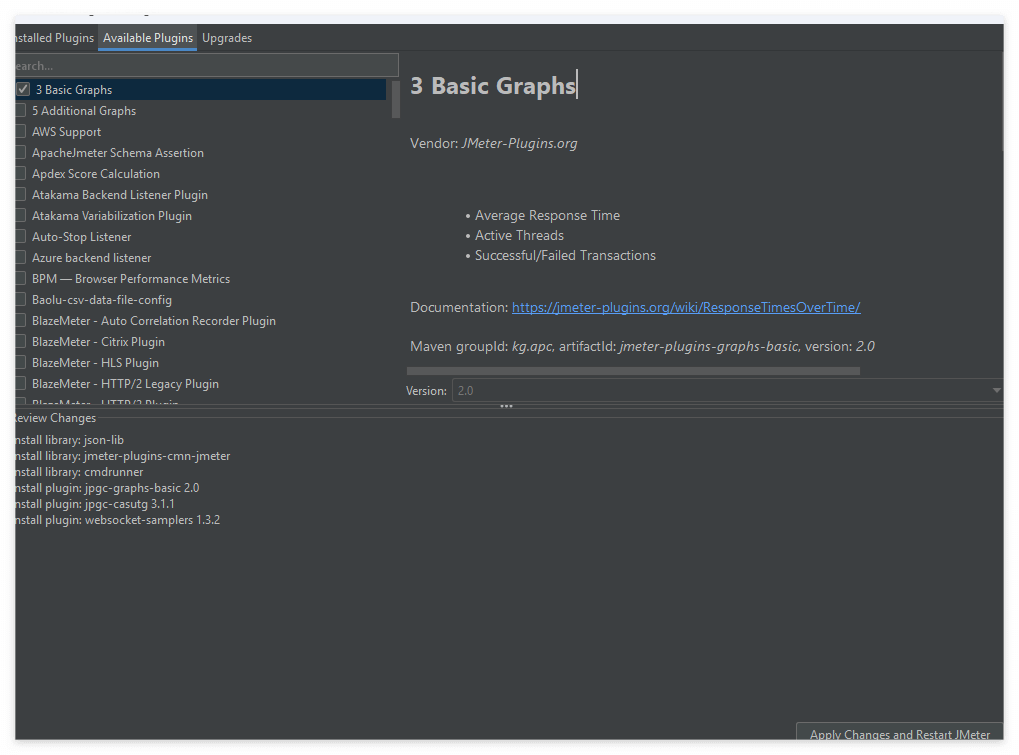Select the Azure backend listener entry
1019x755 pixels.
point(92,258)
